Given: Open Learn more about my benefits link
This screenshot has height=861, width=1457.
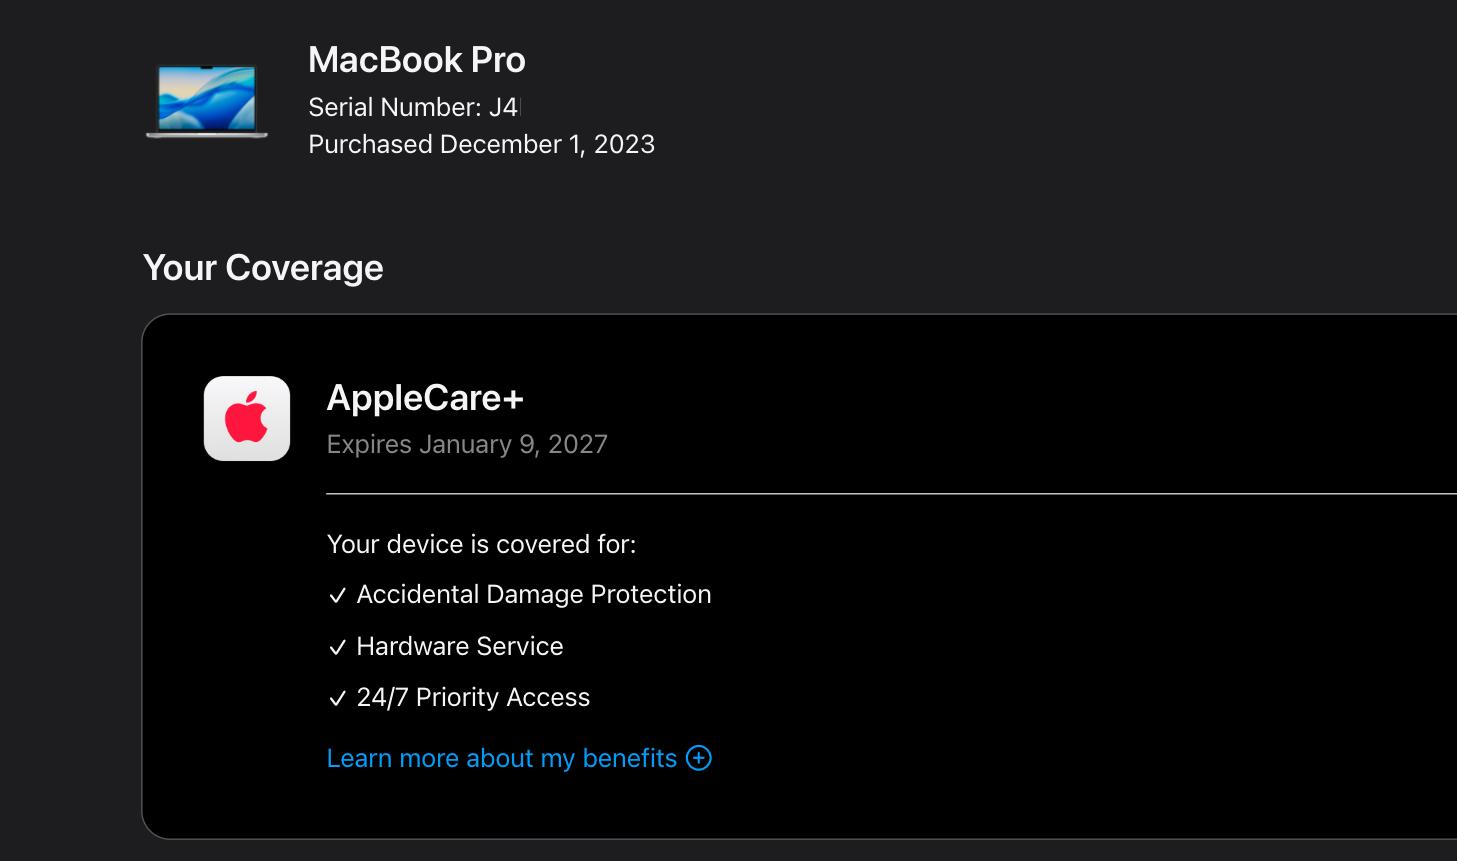Looking at the screenshot, I should (x=502, y=758).
